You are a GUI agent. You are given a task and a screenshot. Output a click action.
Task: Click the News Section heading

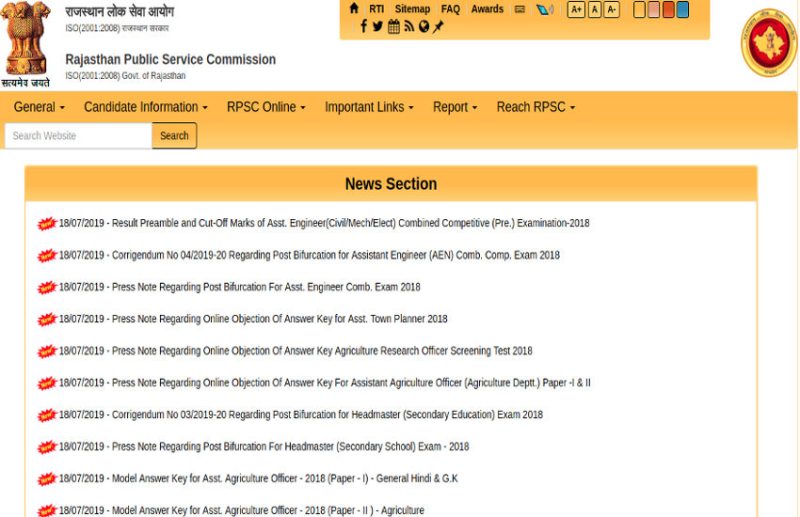click(391, 184)
